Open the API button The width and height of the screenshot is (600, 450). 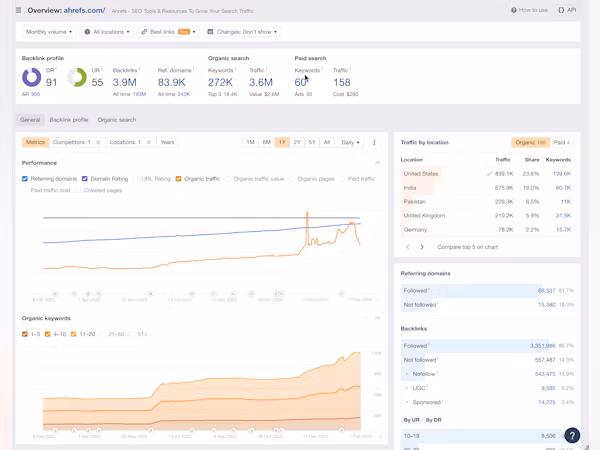pos(567,10)
